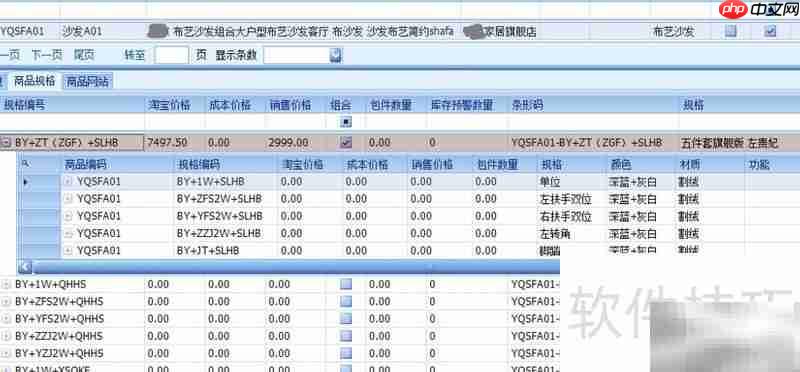Expand sub-row BY+ZZJ2W+SLHB
The image size is (800, 372).
coord(69,234)
